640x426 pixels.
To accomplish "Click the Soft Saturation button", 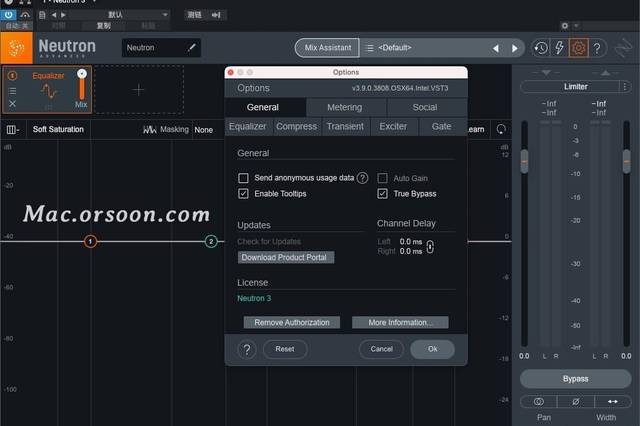I will click(x=58, y=129).
